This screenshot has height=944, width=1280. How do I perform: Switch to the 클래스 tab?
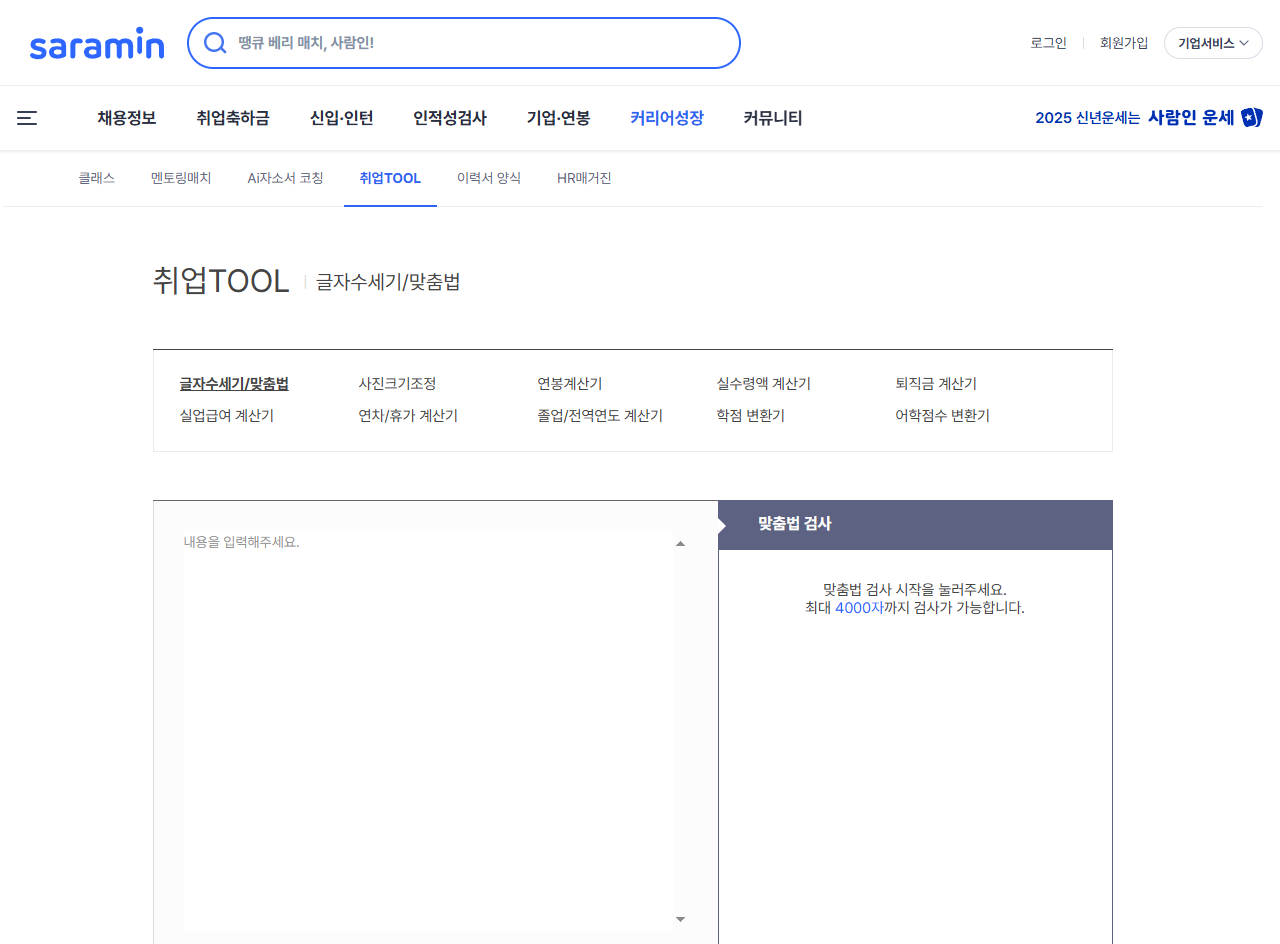click(96, 178)
